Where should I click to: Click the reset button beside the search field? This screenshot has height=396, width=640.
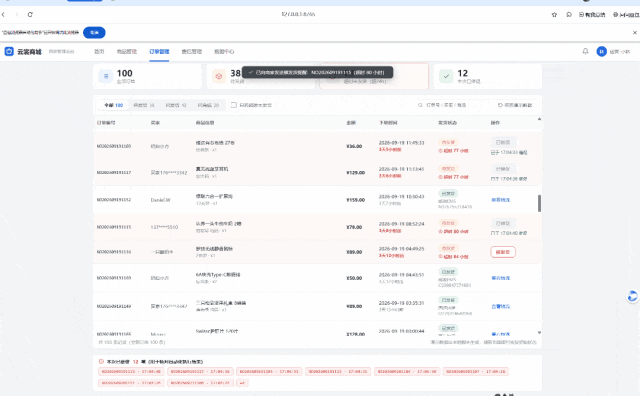click(x=515, y=105)
